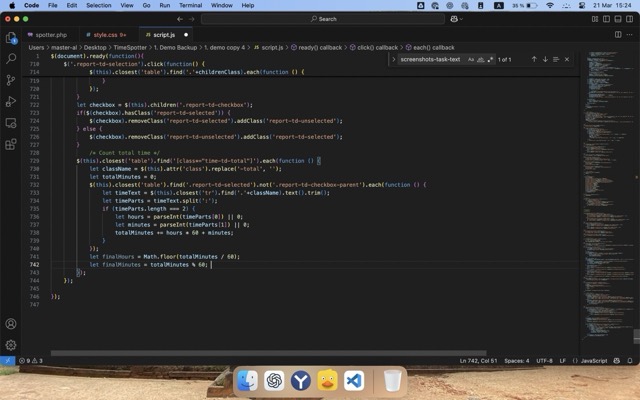
Task: Open the Search view in activity bar
Action: 11,59
